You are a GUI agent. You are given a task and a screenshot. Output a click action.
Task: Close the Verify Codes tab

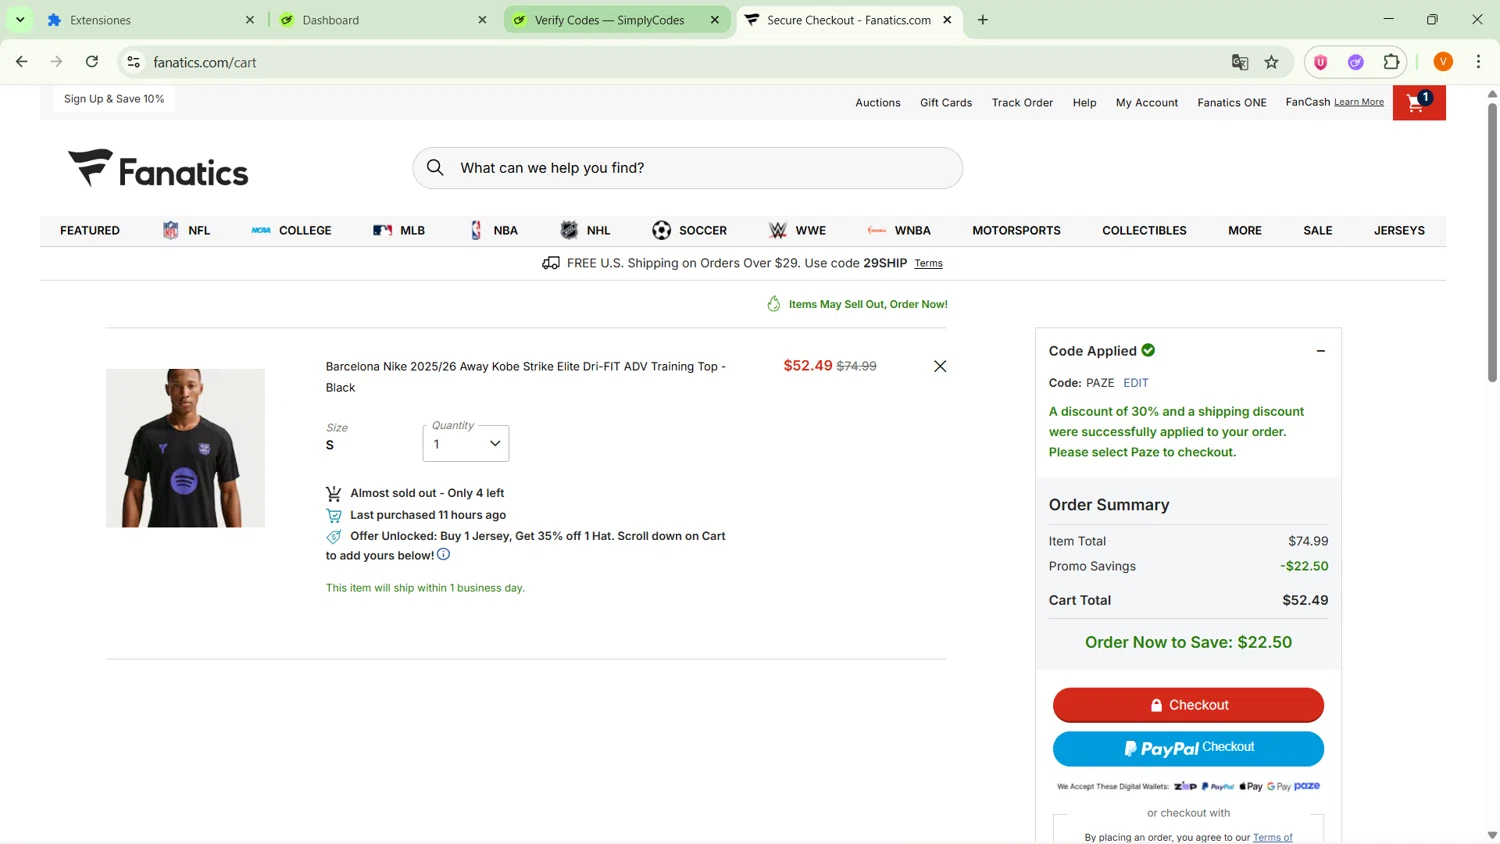click(x=715, y=20)
